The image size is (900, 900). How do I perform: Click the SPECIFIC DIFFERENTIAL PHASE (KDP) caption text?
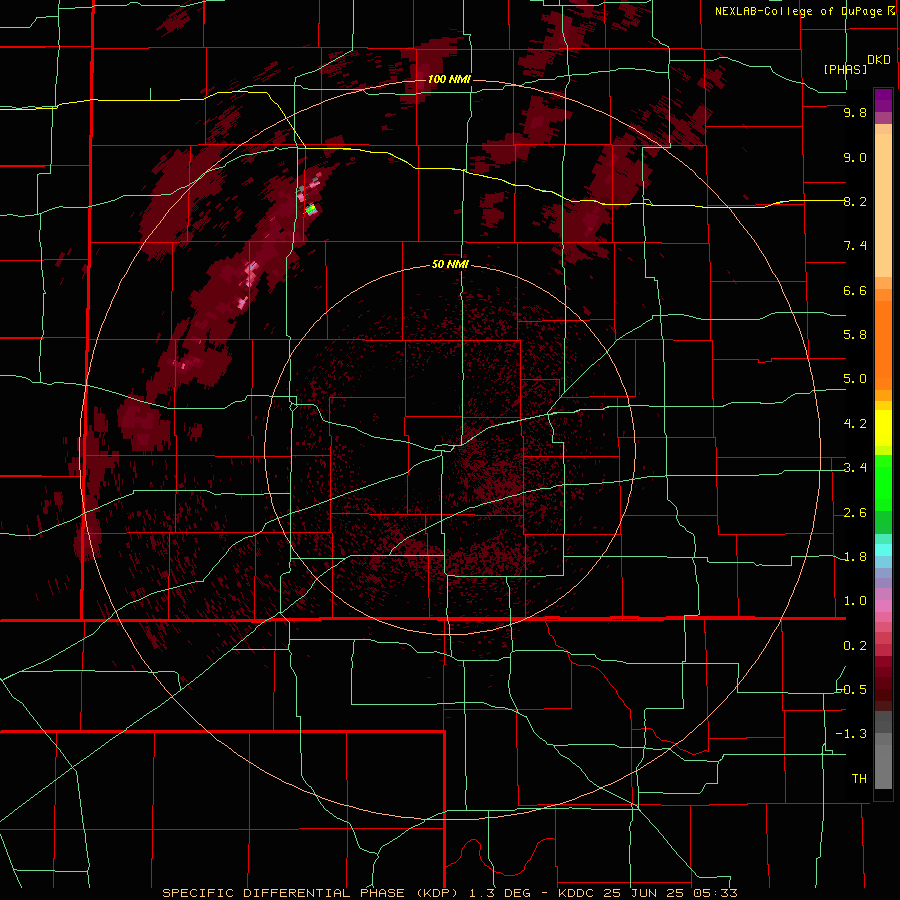(x=311, y=893)
